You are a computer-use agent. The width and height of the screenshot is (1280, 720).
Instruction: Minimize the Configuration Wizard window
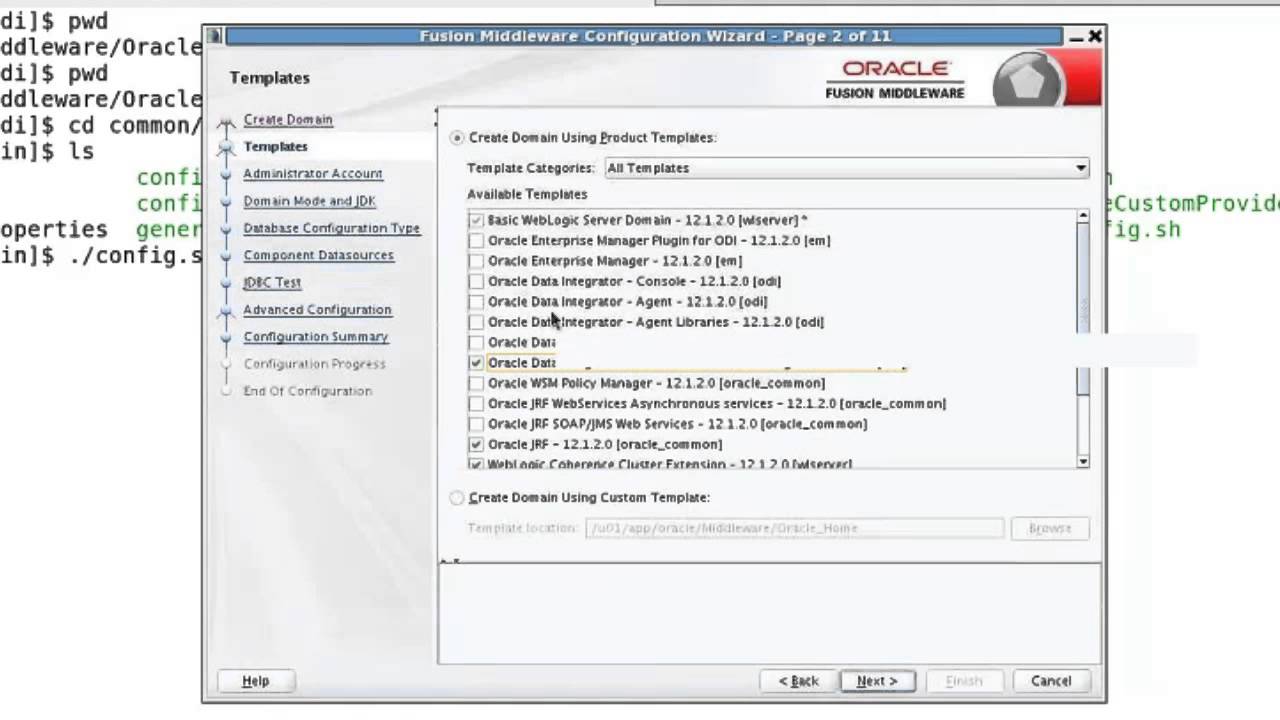1076,36
